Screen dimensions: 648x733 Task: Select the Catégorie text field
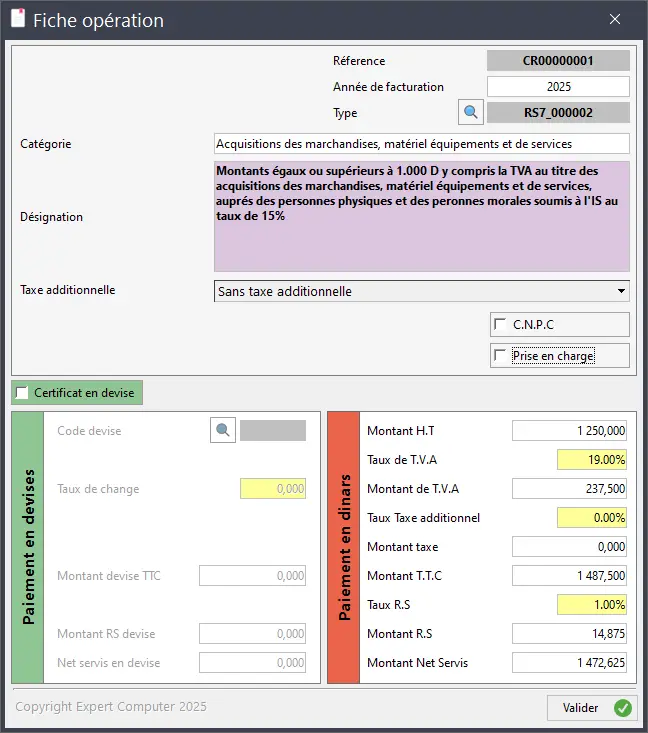(x=421, y=144)
